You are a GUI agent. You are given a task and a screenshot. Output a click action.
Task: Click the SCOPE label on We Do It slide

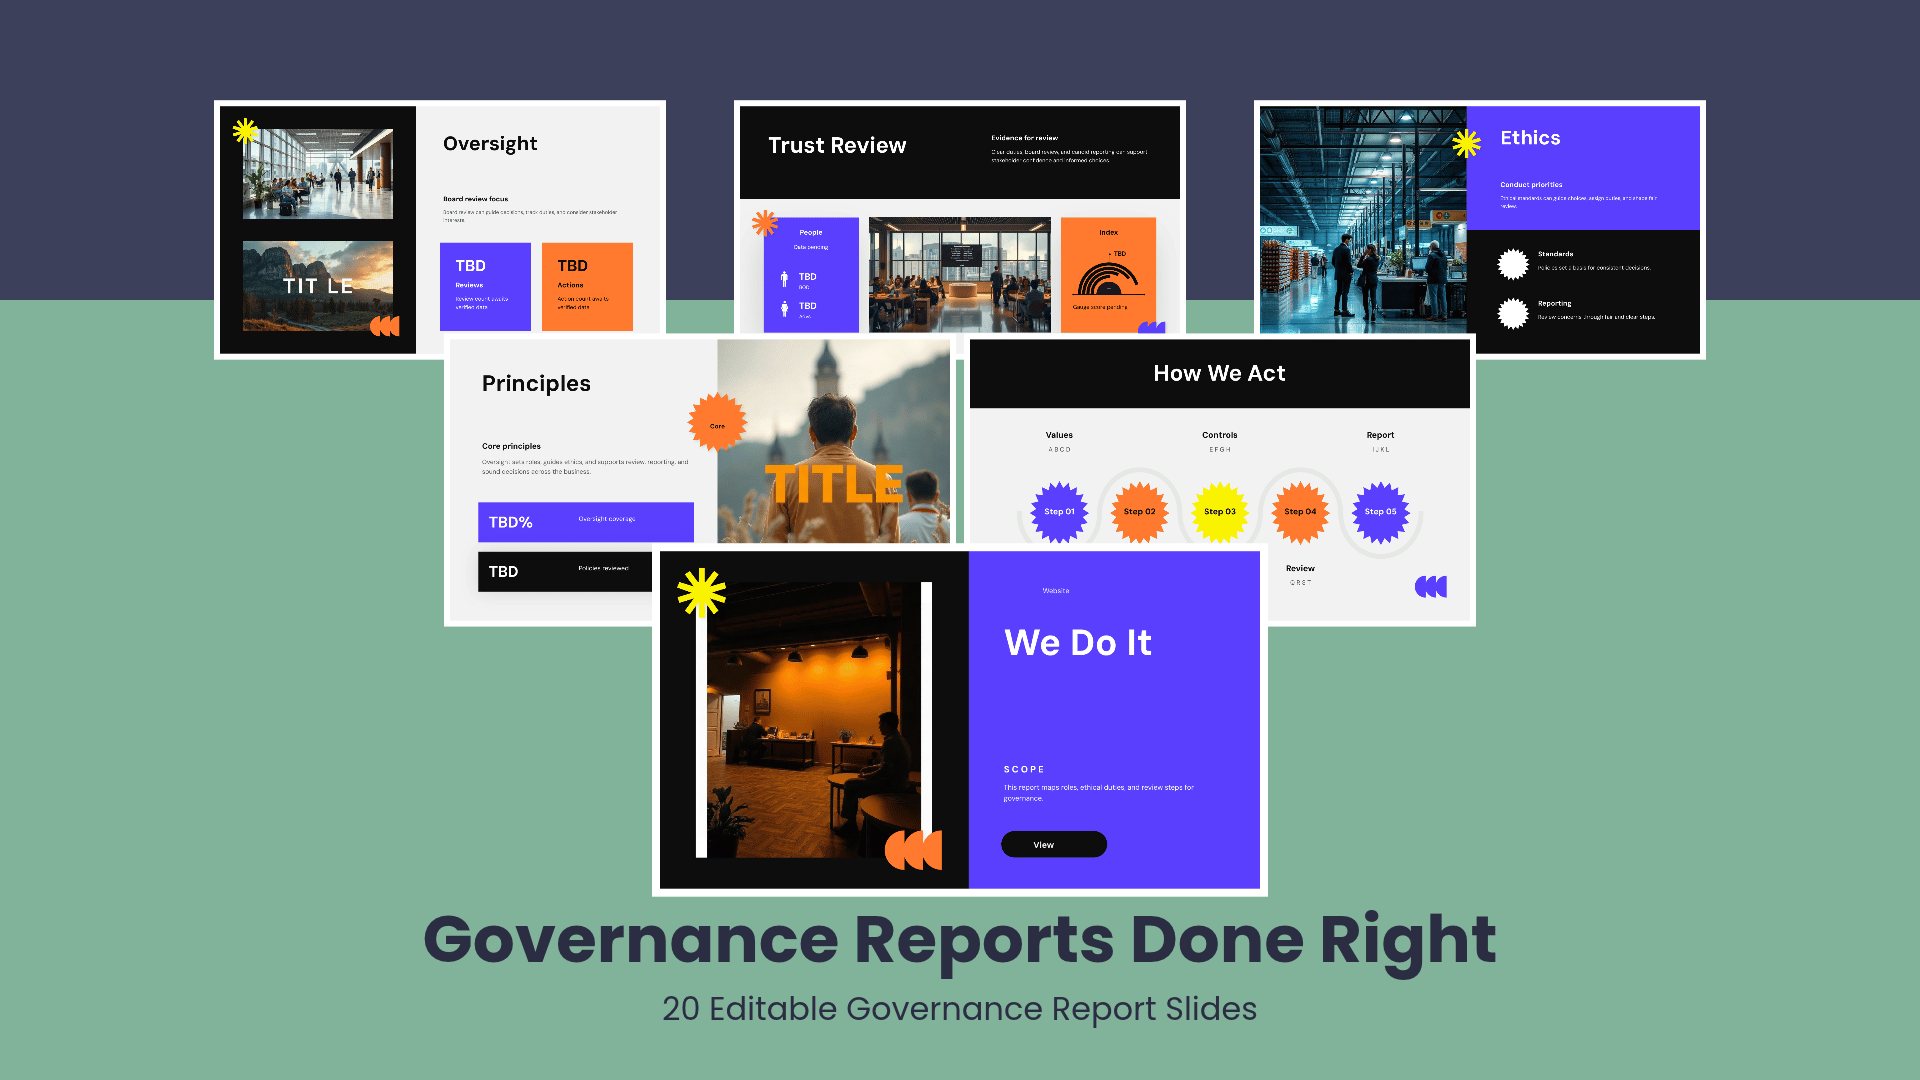pyautogui.click(x=1024, y=769)
